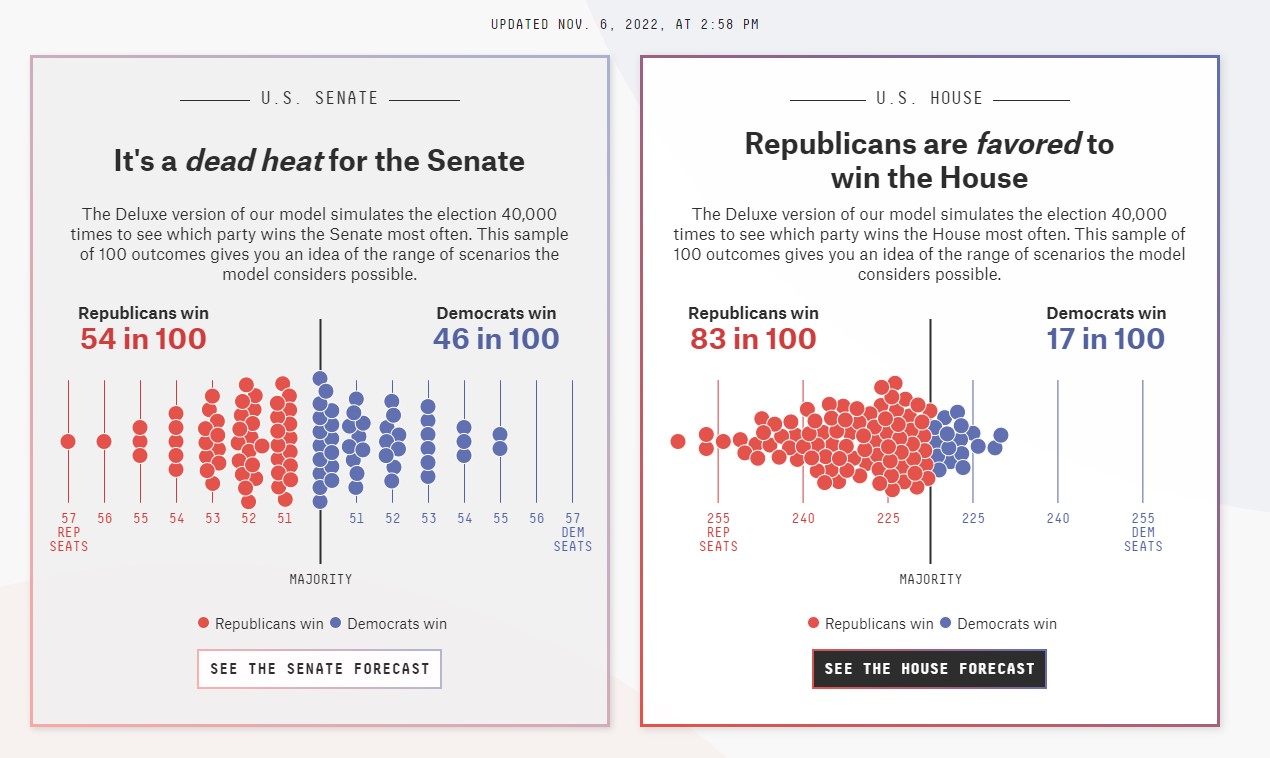Click the Majority label under the Senate chart

(x=321, y=579)
